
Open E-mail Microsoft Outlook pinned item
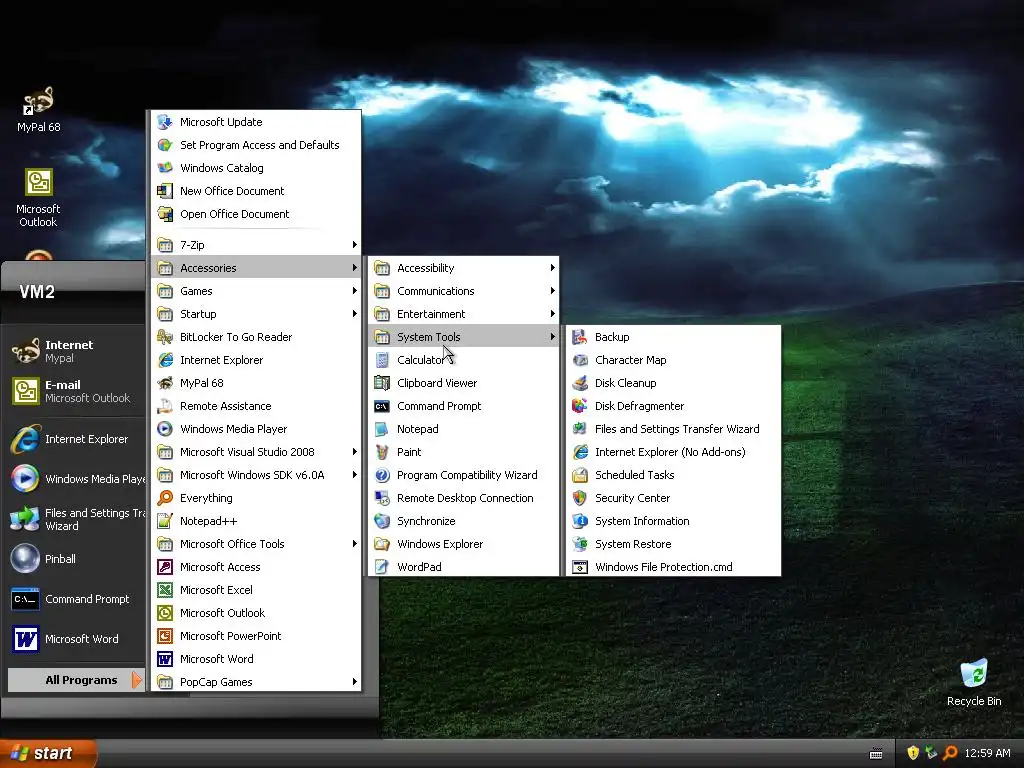tap(74, 391)
